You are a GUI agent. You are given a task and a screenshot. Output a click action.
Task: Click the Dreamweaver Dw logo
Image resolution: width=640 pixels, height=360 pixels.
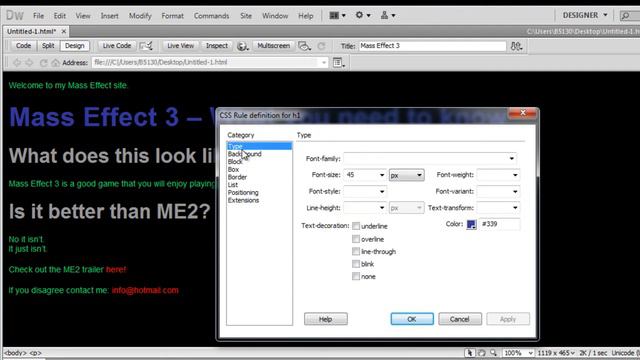point(15,16)
